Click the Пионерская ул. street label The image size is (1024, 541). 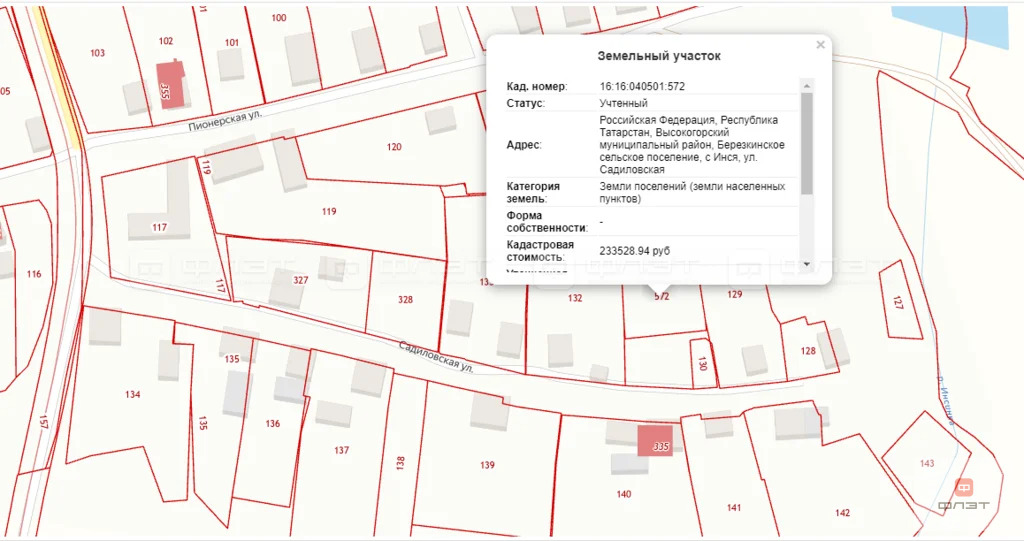pos(224,121)
